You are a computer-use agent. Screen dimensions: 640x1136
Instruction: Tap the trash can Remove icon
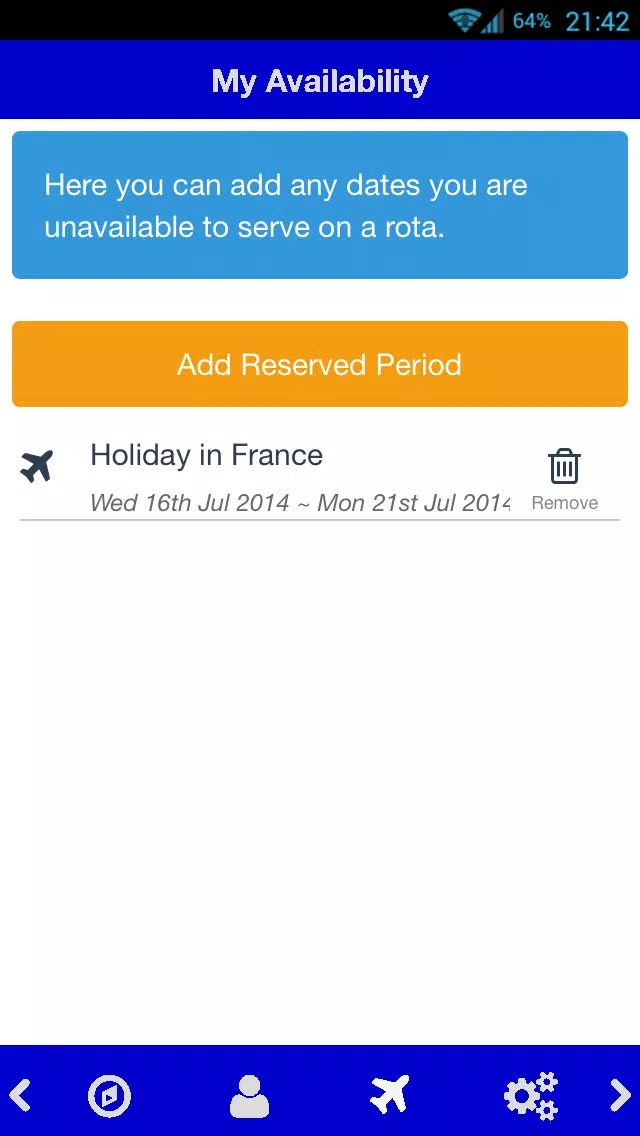pyautogui.click(x=564, y=466)
